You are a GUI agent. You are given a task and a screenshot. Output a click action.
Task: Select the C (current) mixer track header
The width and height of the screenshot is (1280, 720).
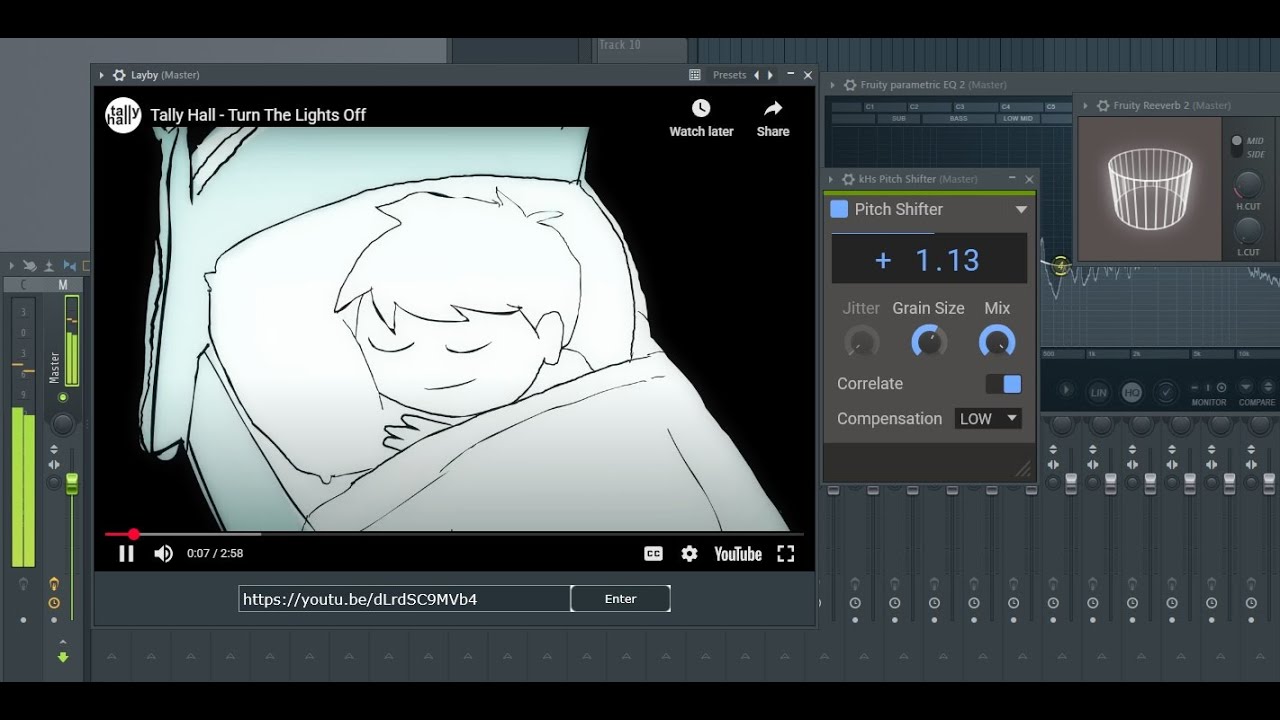(x=23, y=285)
